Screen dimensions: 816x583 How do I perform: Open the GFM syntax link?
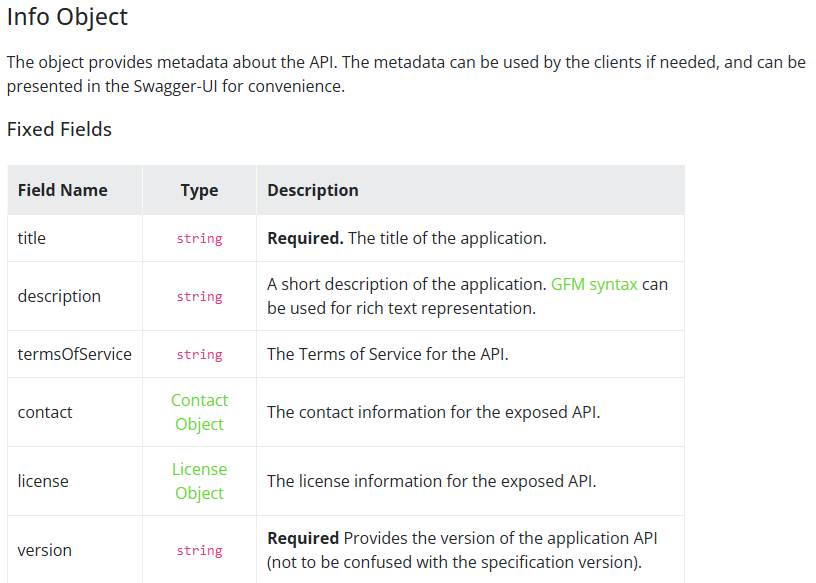594,284
